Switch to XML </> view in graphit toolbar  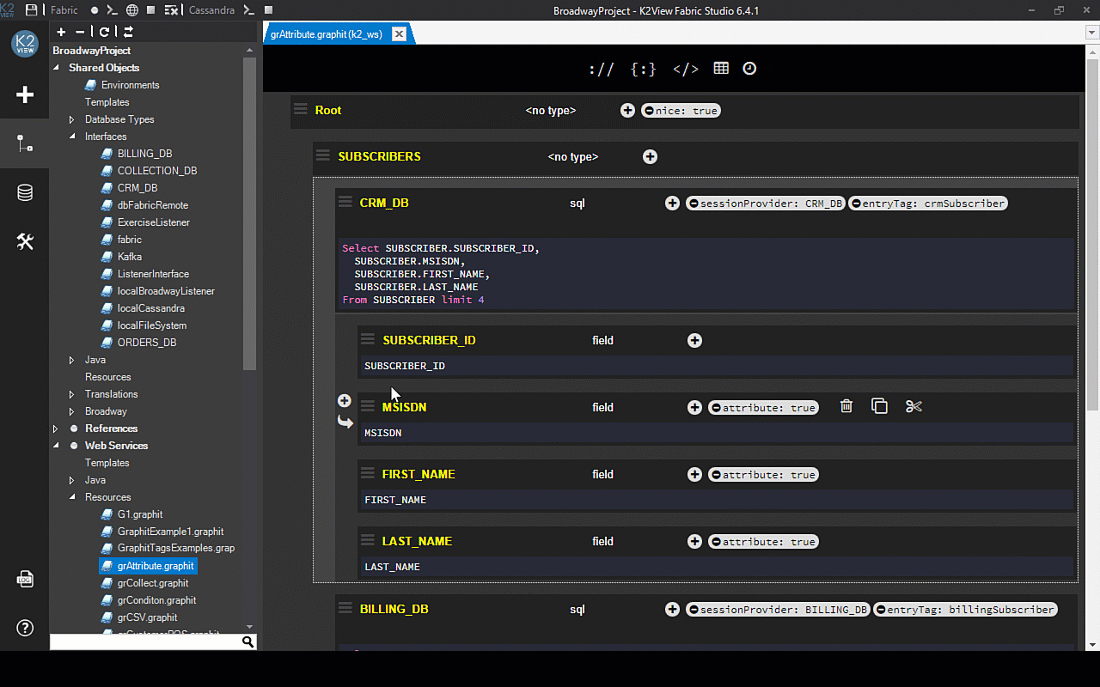(x=685, y=69)
